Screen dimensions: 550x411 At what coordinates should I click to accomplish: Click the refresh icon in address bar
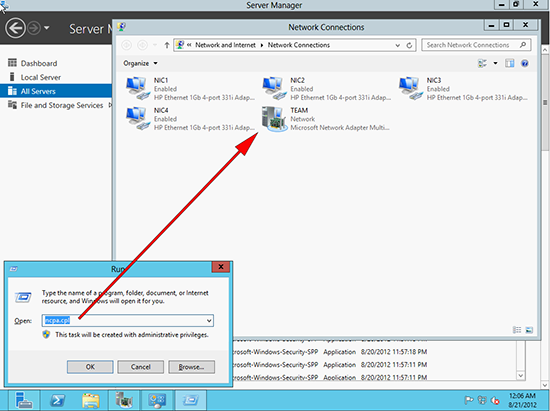(x=409, y=45)
